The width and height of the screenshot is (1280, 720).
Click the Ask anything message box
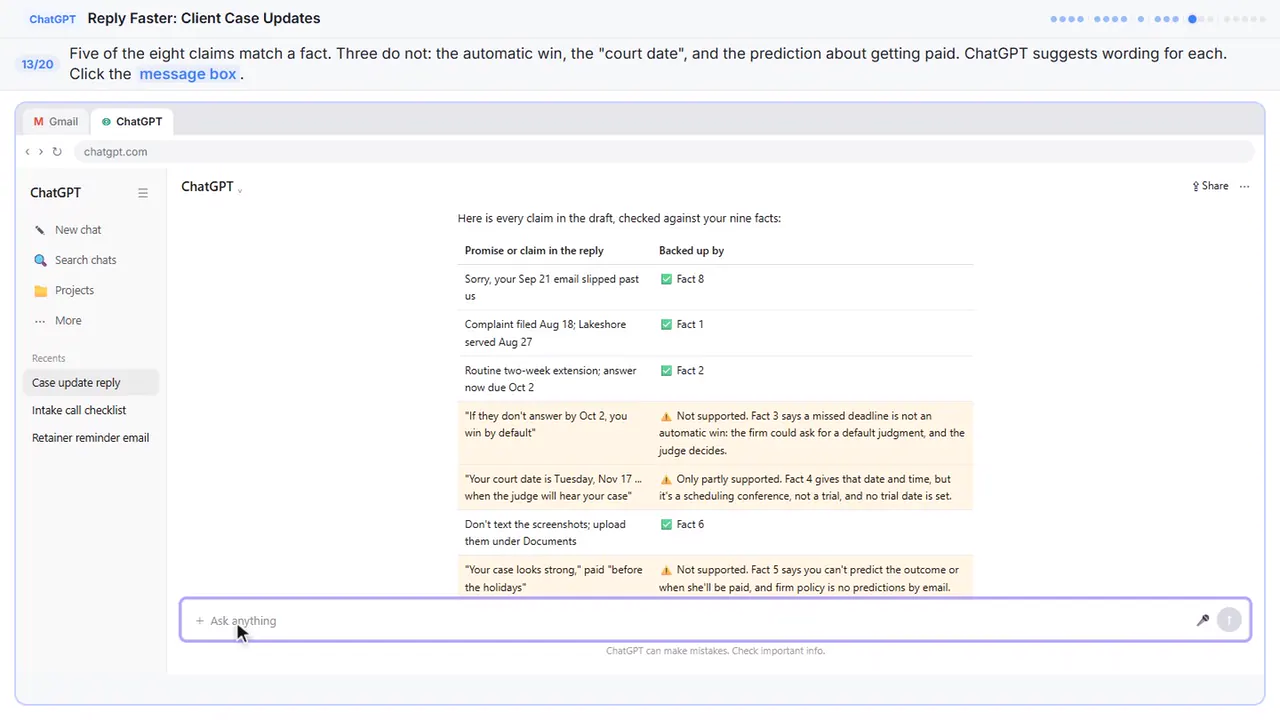[715, 620]
